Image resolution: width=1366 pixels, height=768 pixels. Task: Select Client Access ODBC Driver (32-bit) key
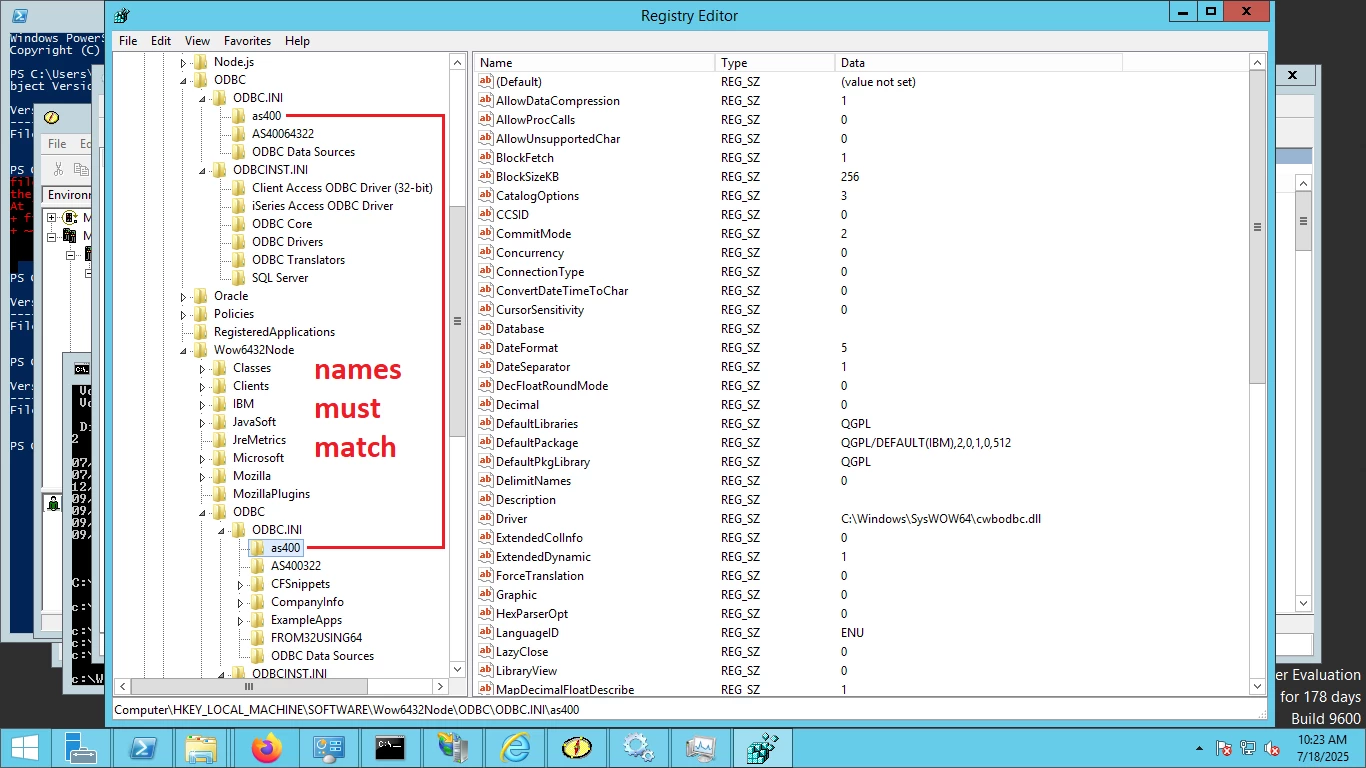click(x=342, y=188)
